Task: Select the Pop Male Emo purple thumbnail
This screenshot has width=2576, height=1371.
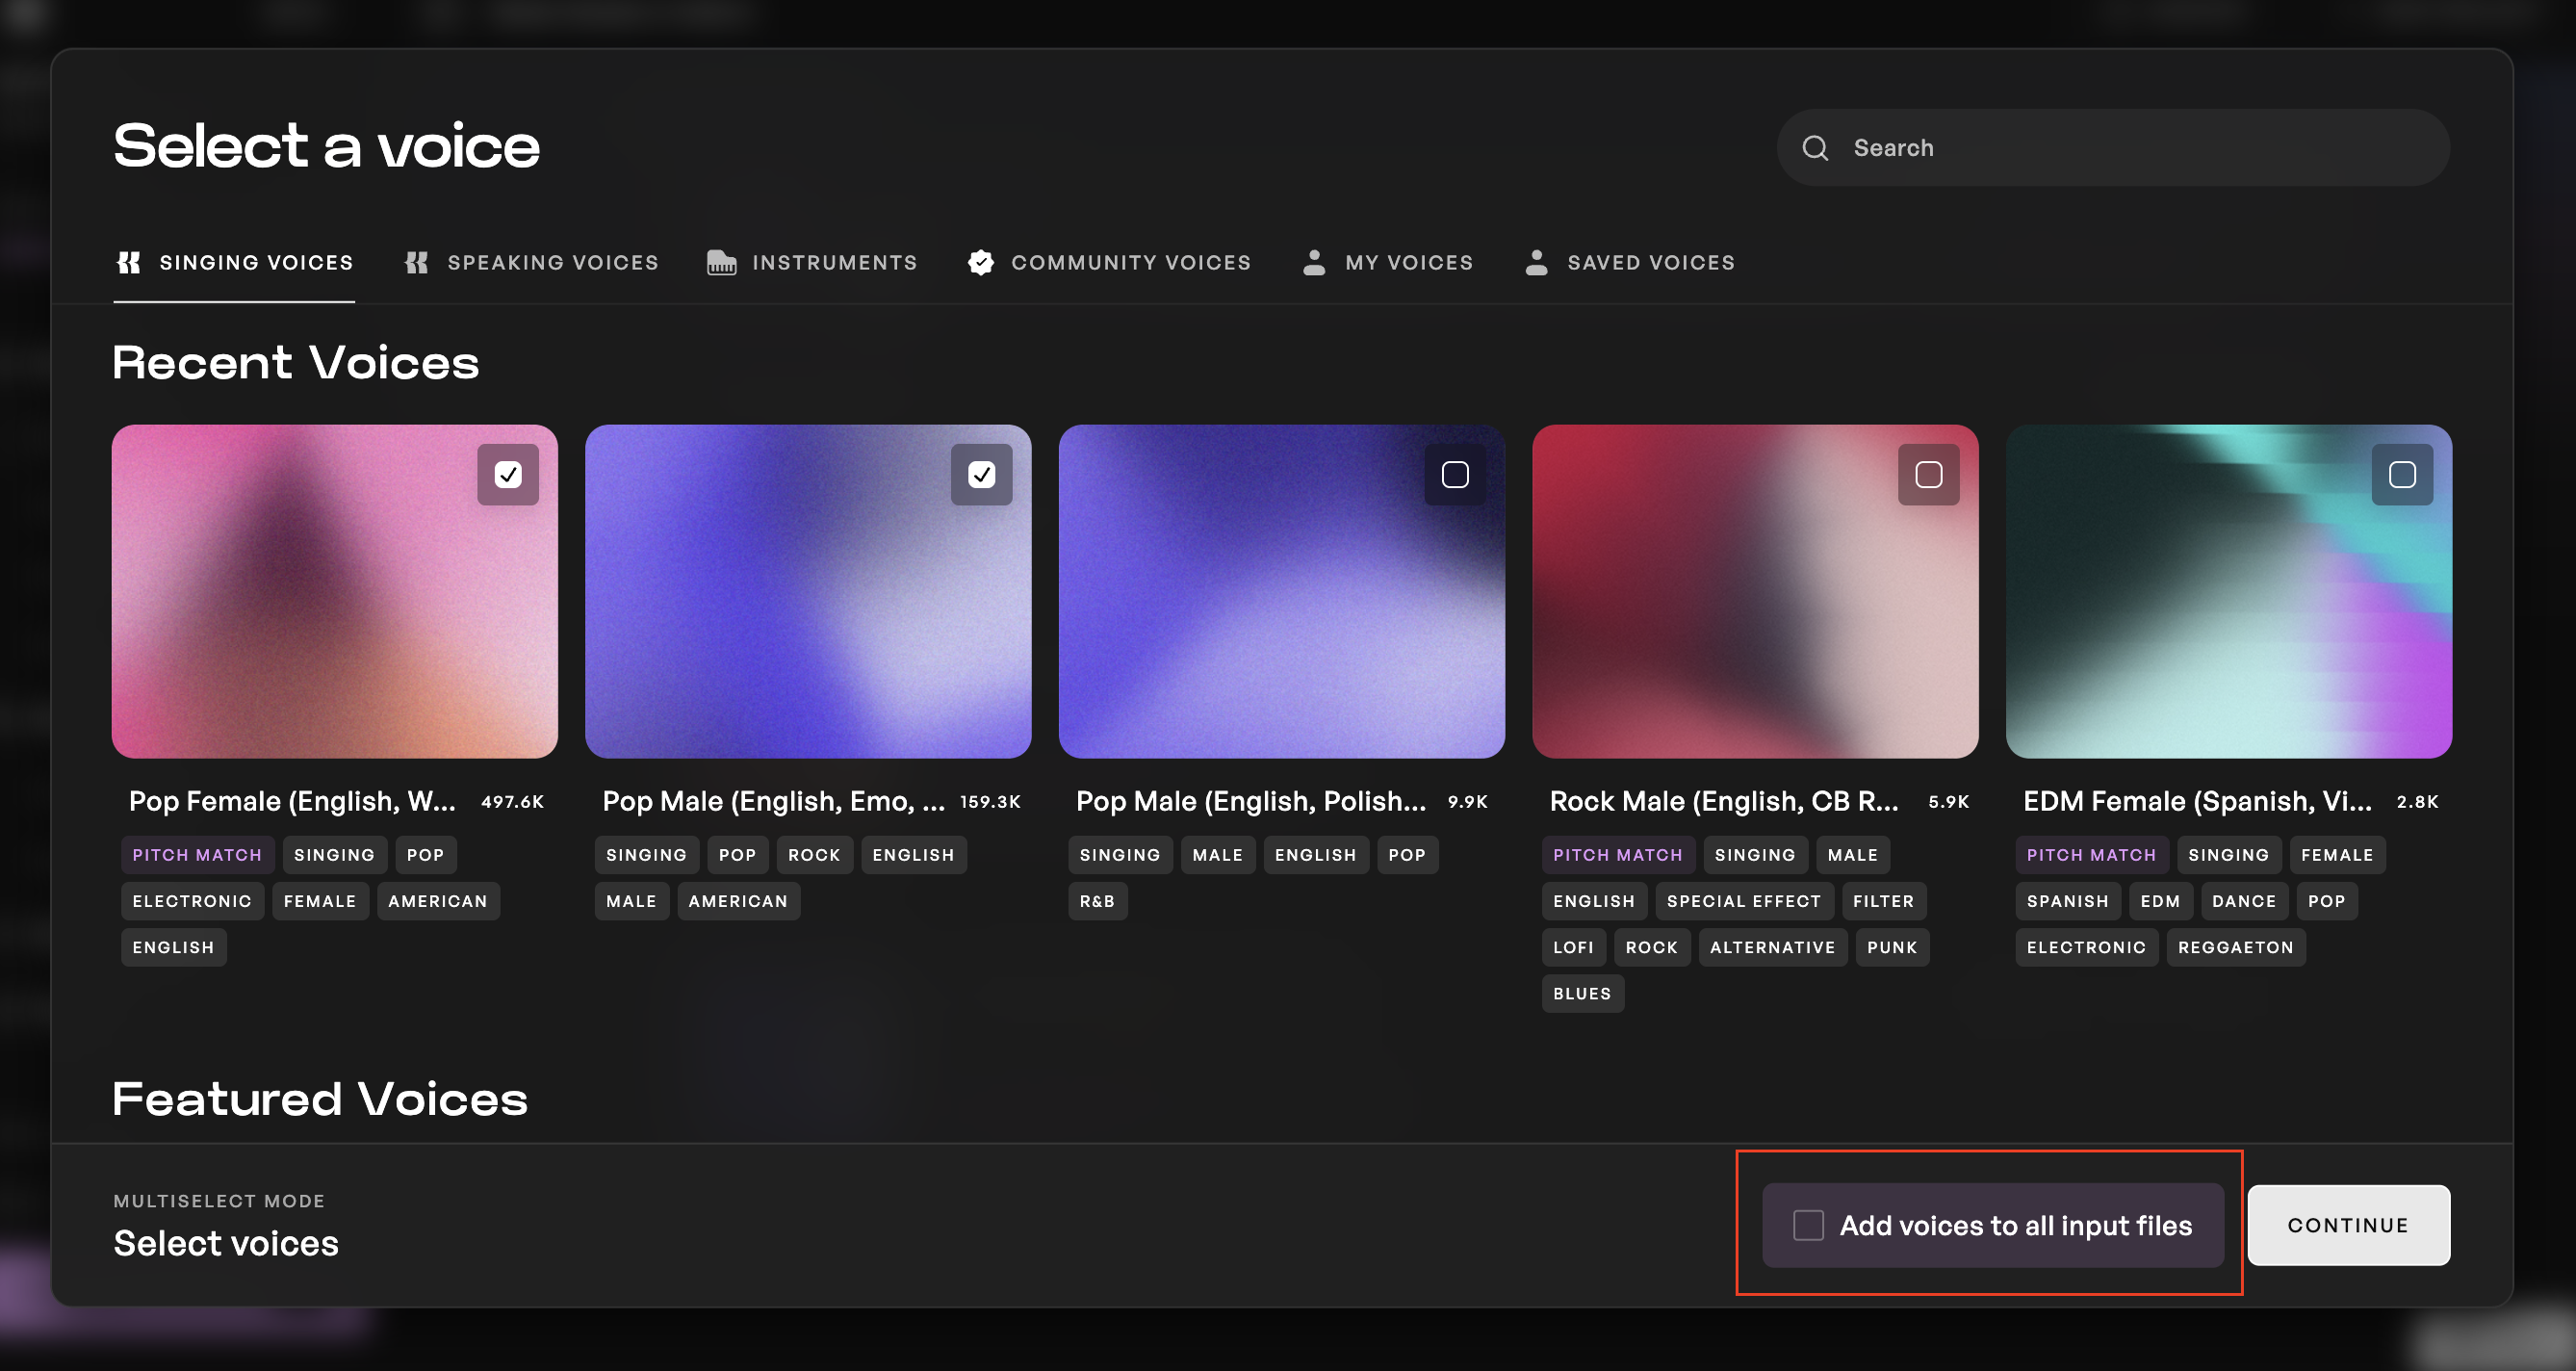Action: pos(808,591)
